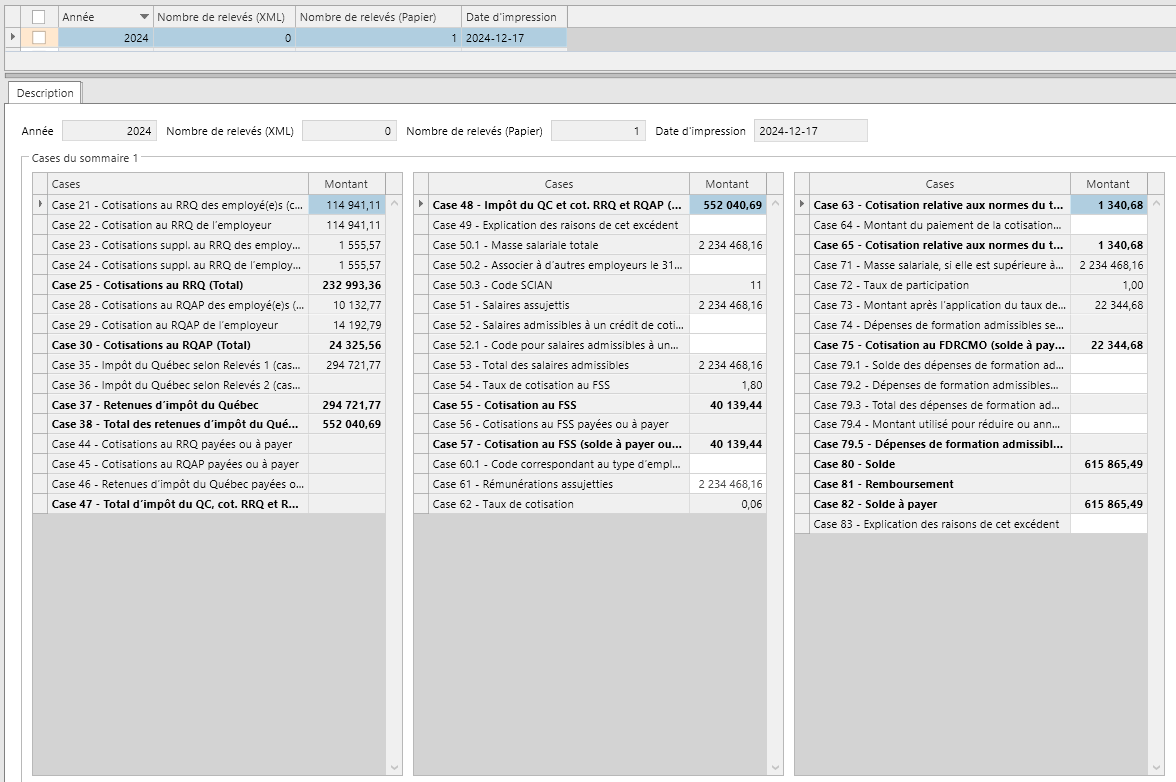Click the rate 1,80 for Case 54
The height and width of the screenshot is (782, 1176).
click(x=728, y=385)
